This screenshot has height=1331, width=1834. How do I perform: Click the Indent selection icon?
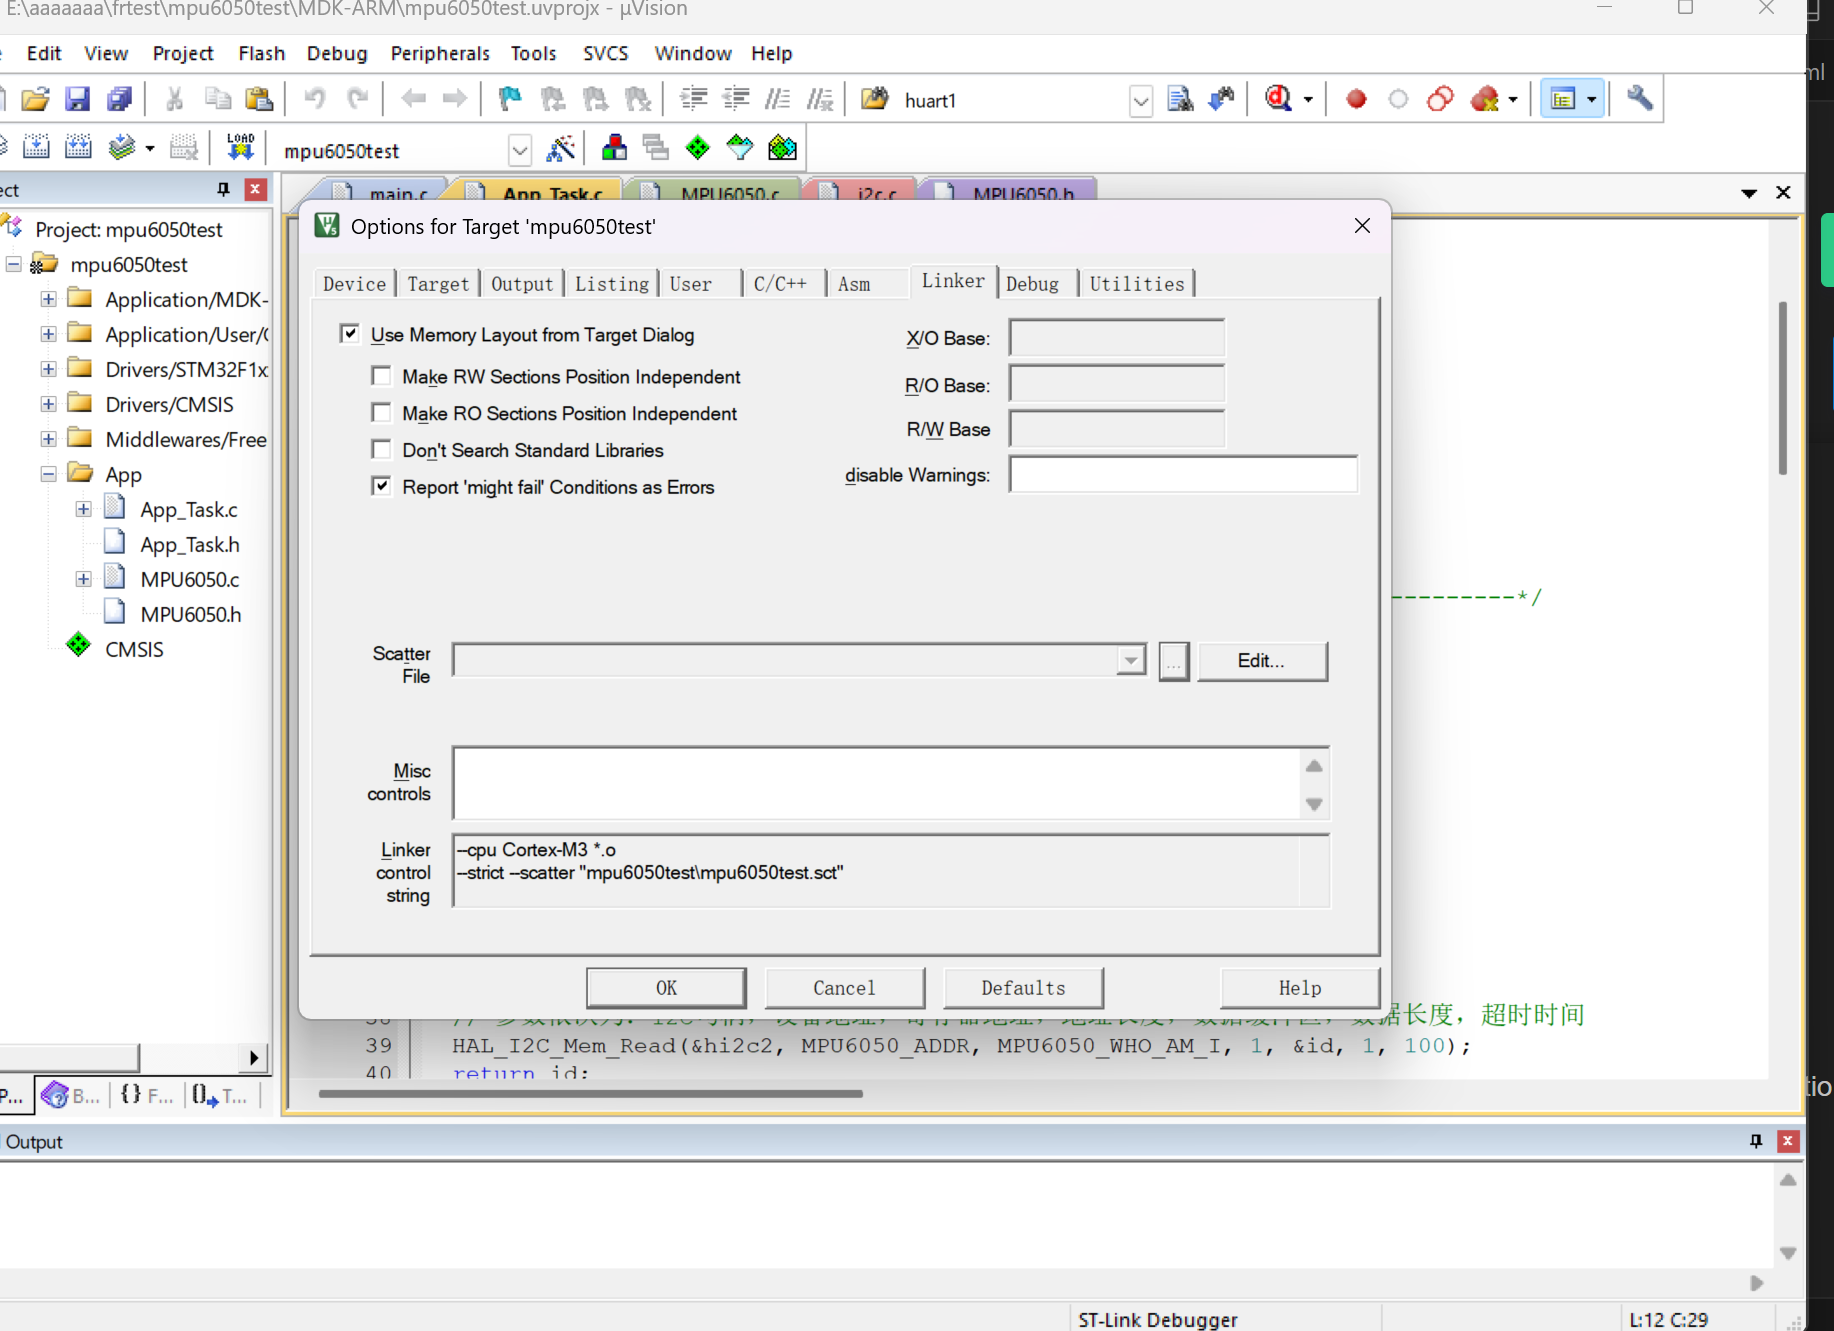pos(693,99)
